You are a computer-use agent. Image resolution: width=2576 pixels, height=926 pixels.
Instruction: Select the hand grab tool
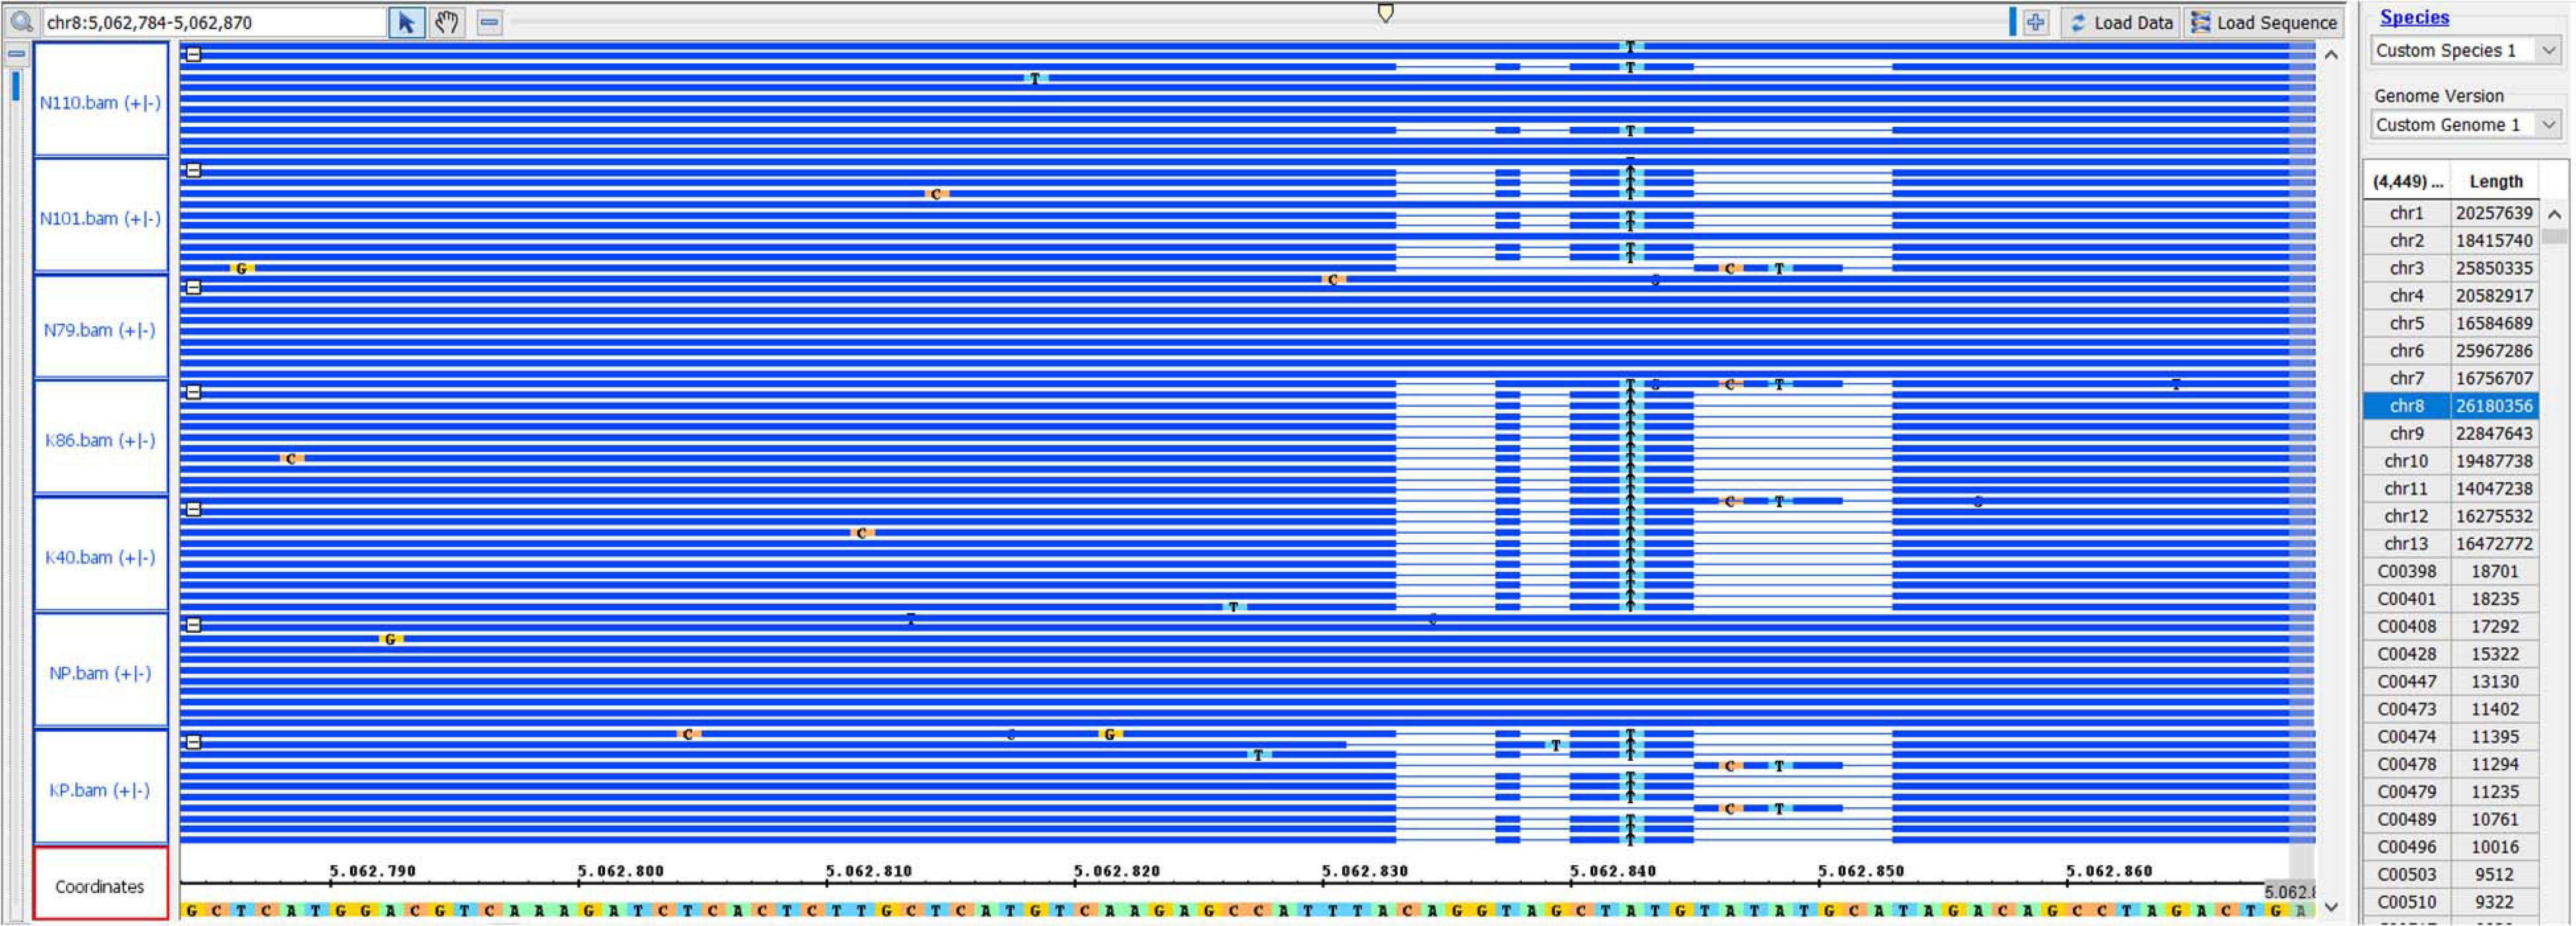pos(447,22)
